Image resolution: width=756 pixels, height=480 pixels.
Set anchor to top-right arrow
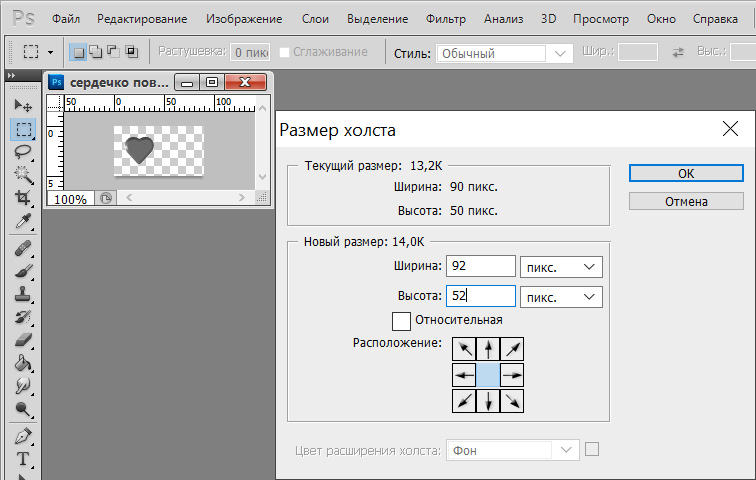512,349
